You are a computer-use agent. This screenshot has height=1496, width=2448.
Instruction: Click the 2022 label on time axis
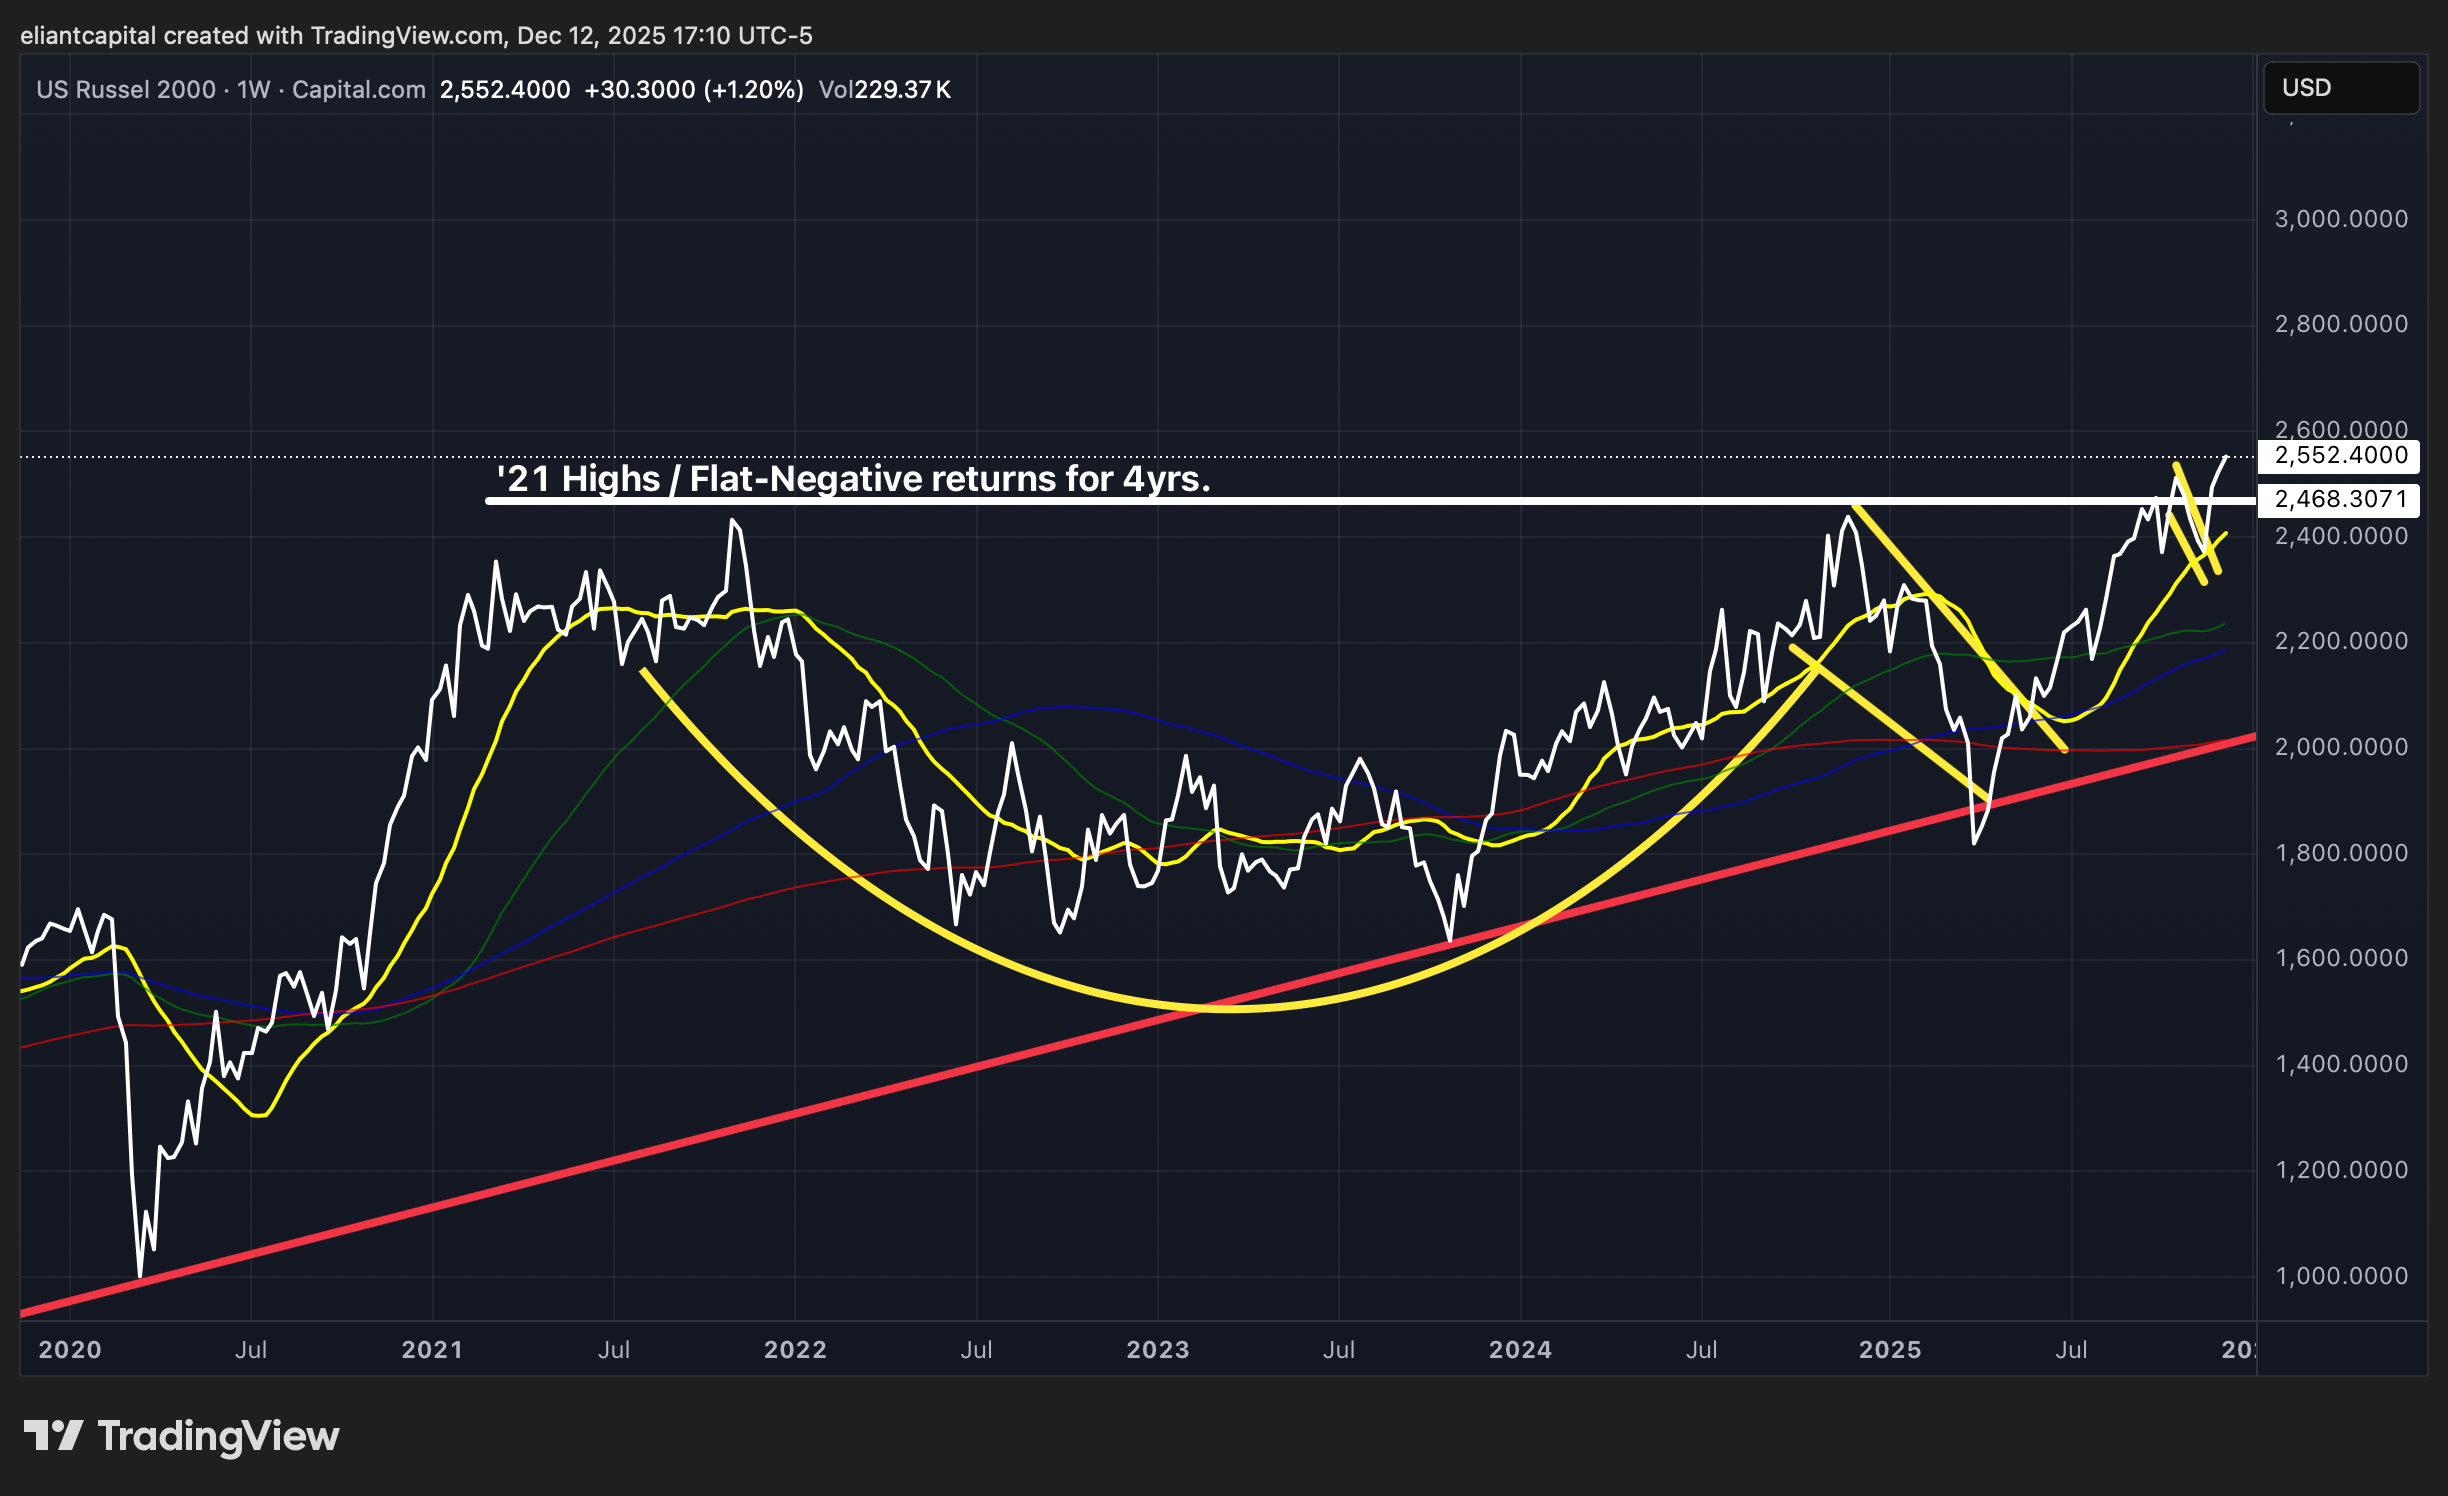pyautogui.click(x=795, y=1350)
